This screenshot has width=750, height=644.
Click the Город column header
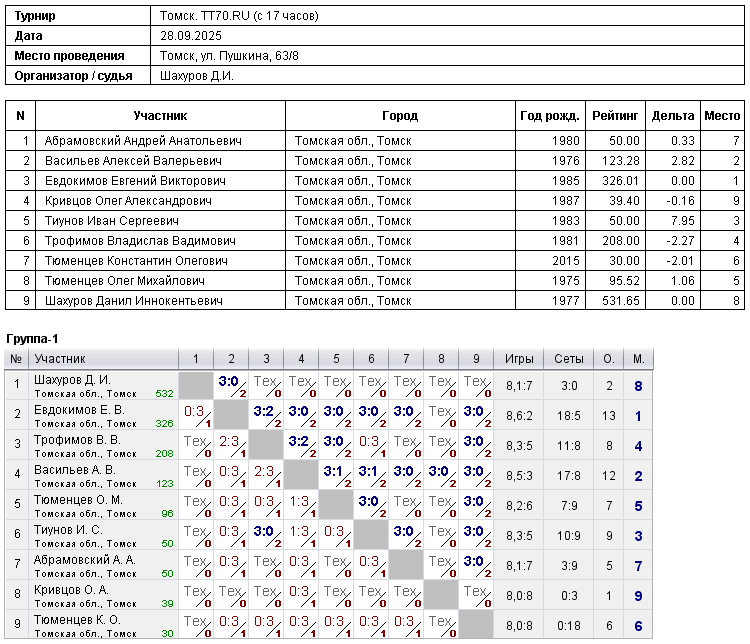[x=400, y=116]
